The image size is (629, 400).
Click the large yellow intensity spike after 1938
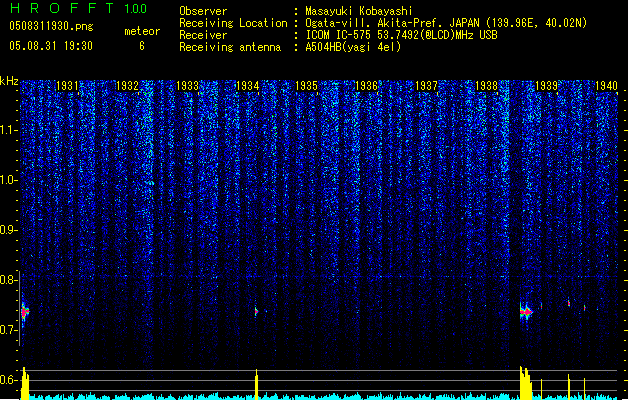coord(526,383)
